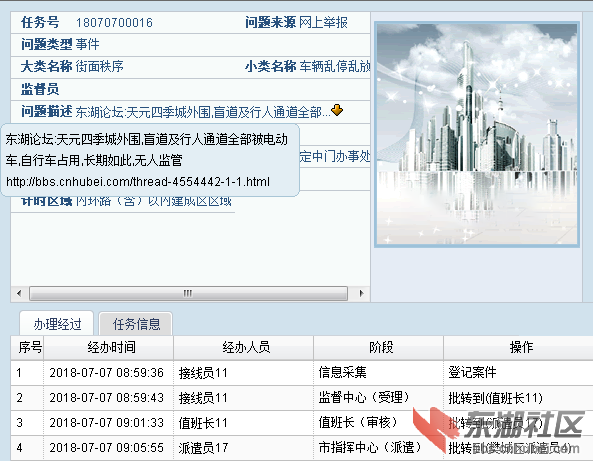The height and width of the screenshot is (461, 593).
Task: Click the 登记案件 operation cell
Action: (x=472, y=373)
